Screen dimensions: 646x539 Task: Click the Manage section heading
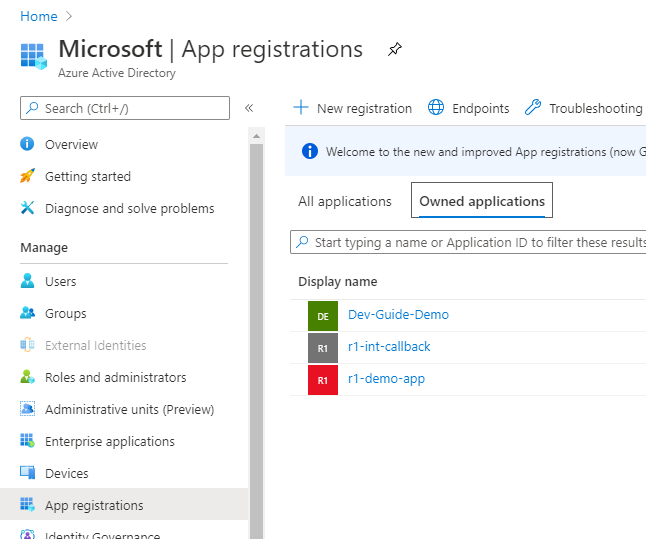(x=44, y=248)
